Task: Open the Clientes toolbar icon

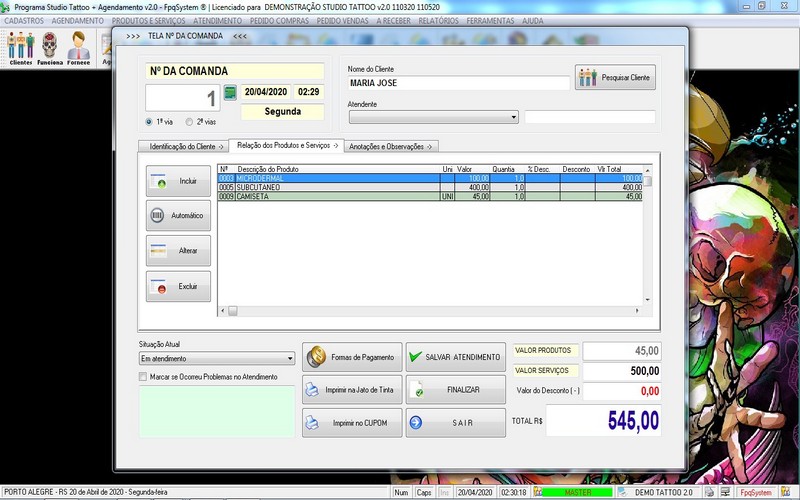Action: point(20,48)
